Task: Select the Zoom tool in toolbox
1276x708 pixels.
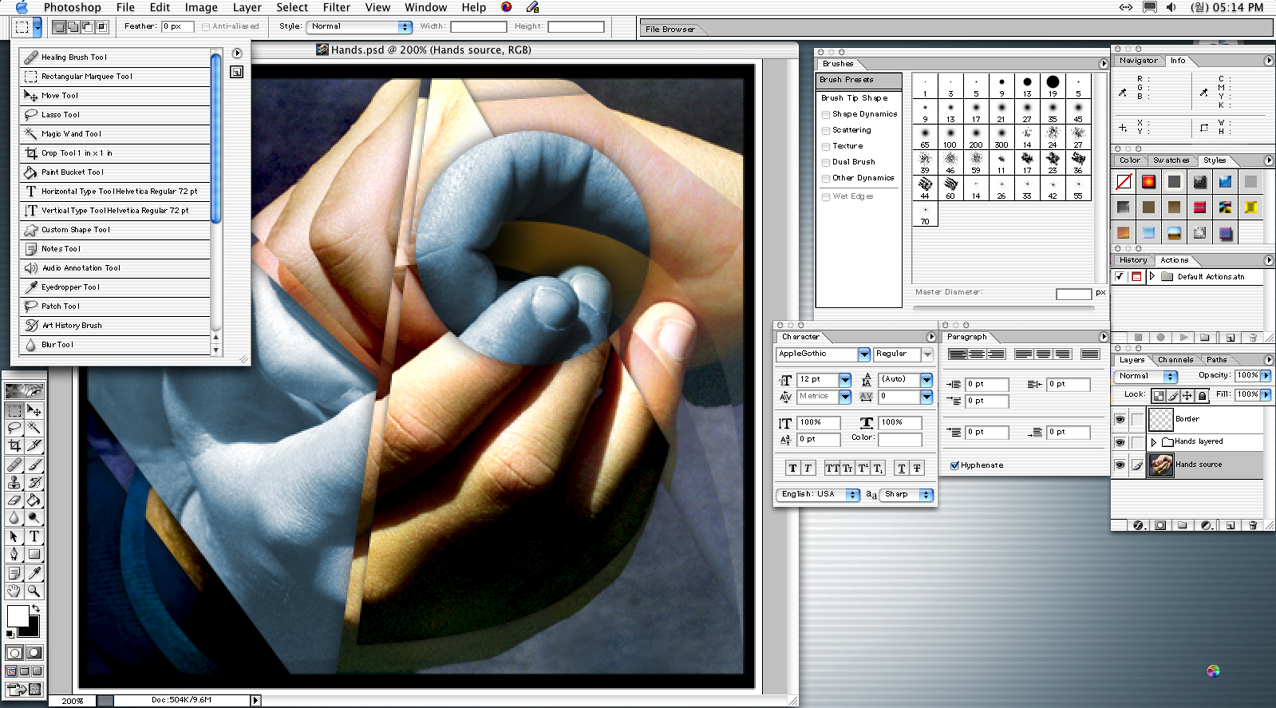Action: pyautogui.click(x=34, y=591)
